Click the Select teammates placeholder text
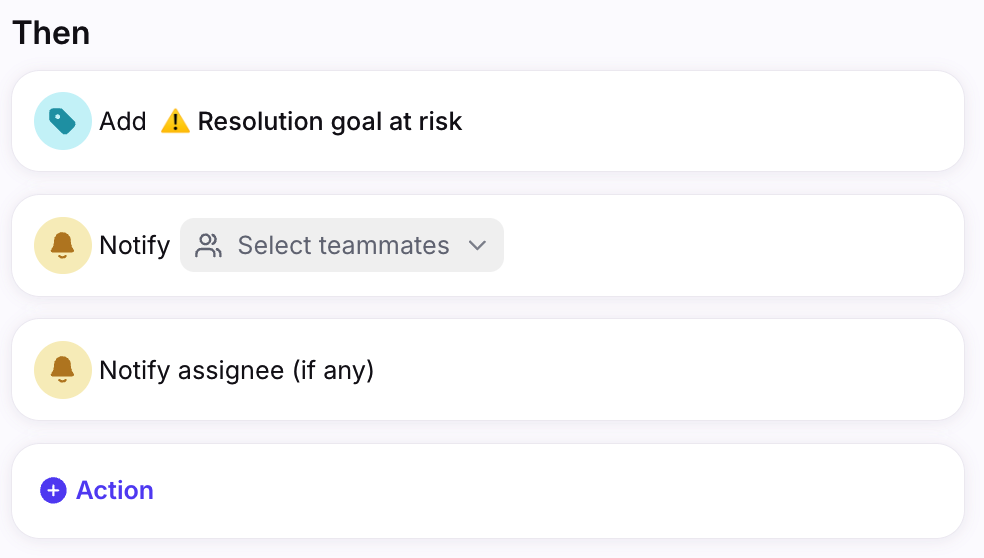984x558 pixels. coord(343,245)
